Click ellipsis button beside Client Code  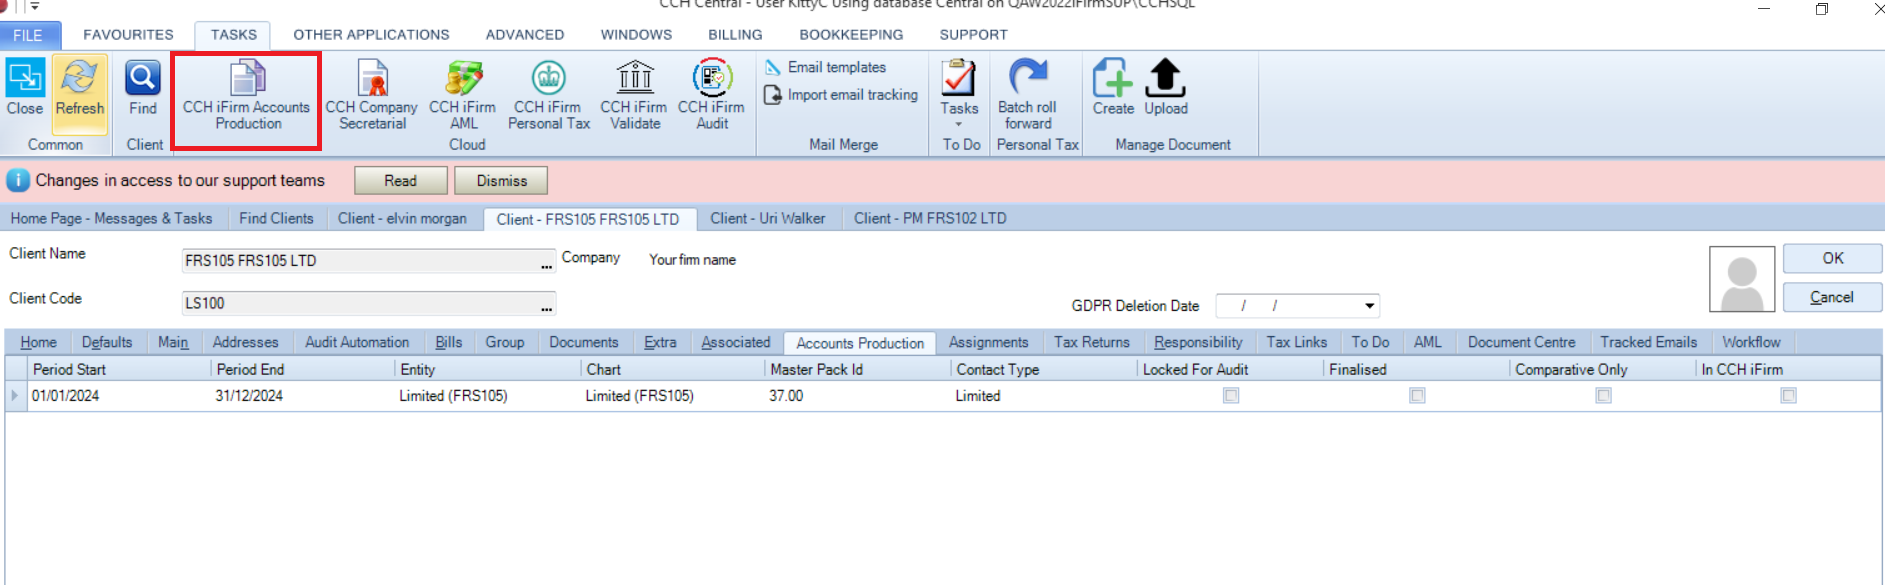[546, 307]
